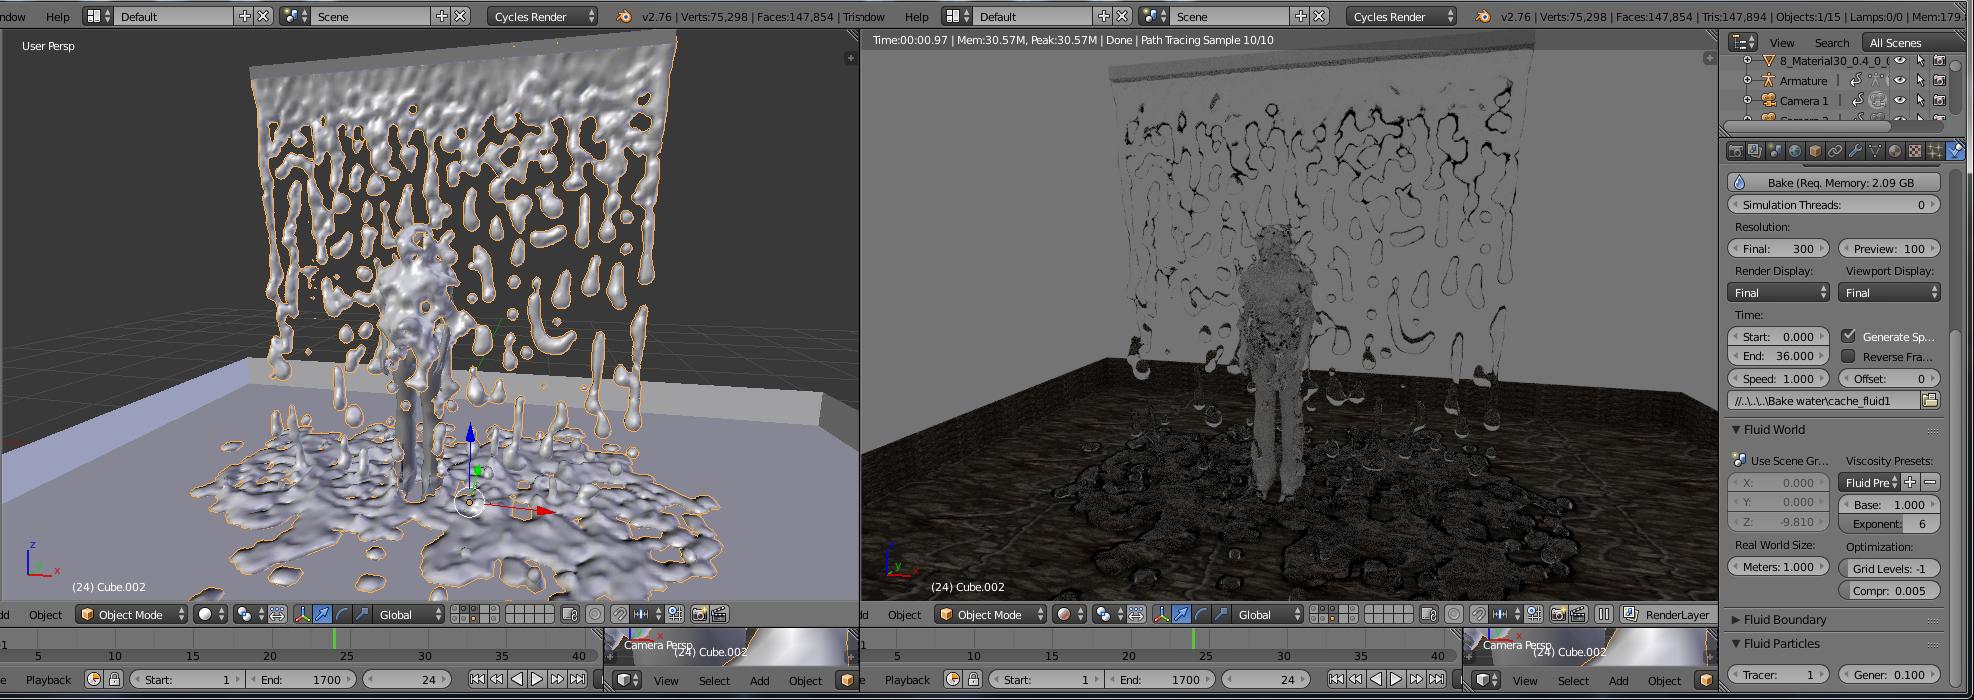Add a new viscosity preset with plus button

pos(1909,482)
